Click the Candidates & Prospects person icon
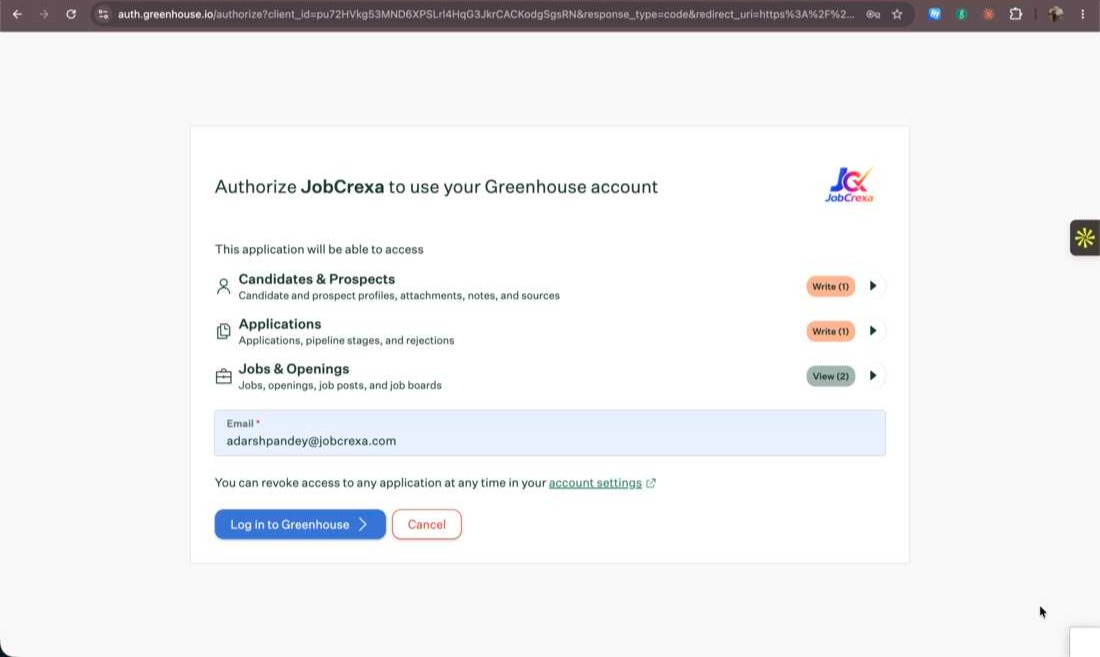Viewport: 1100px width, 657px height. click(x=223, y=286)
